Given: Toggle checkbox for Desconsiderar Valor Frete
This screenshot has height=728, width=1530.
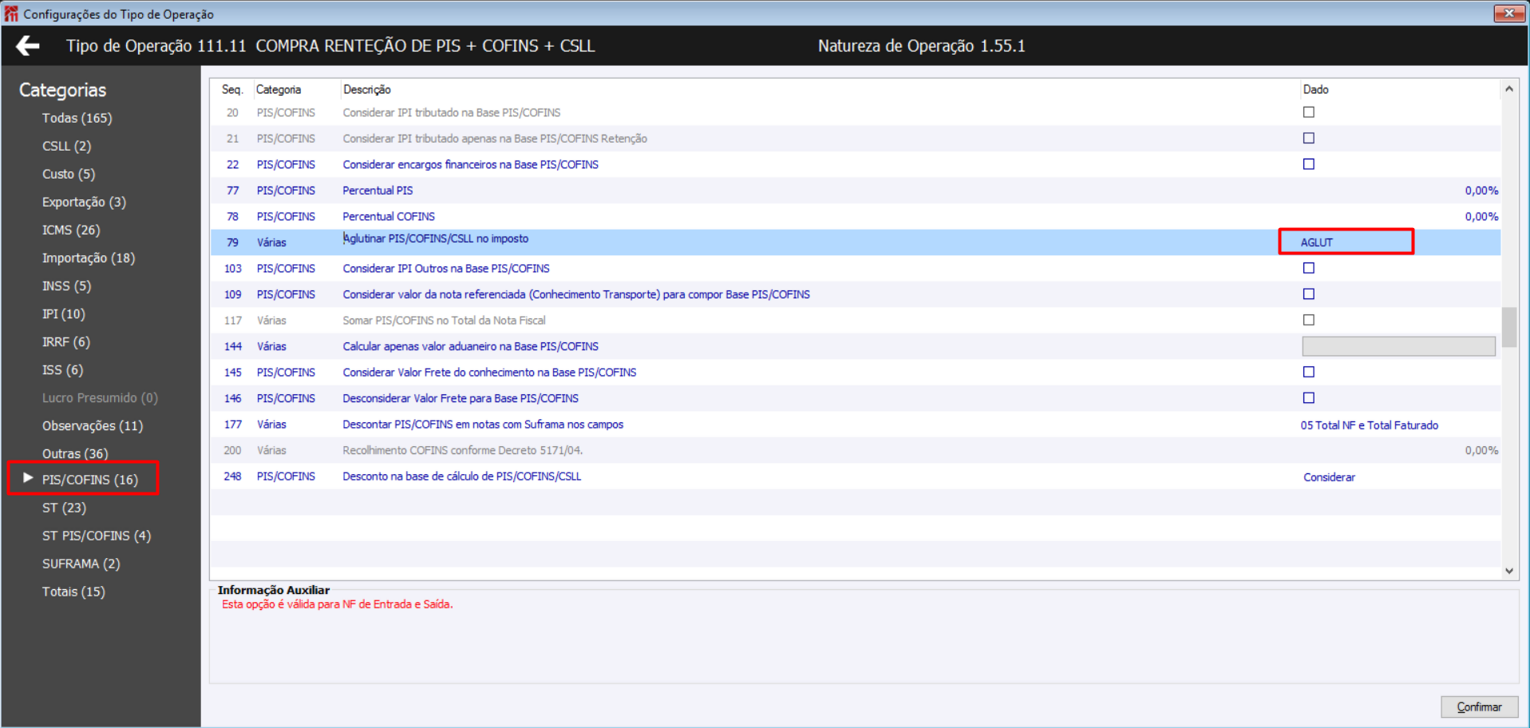Looking at the screenshot, I should [1308, 398].
